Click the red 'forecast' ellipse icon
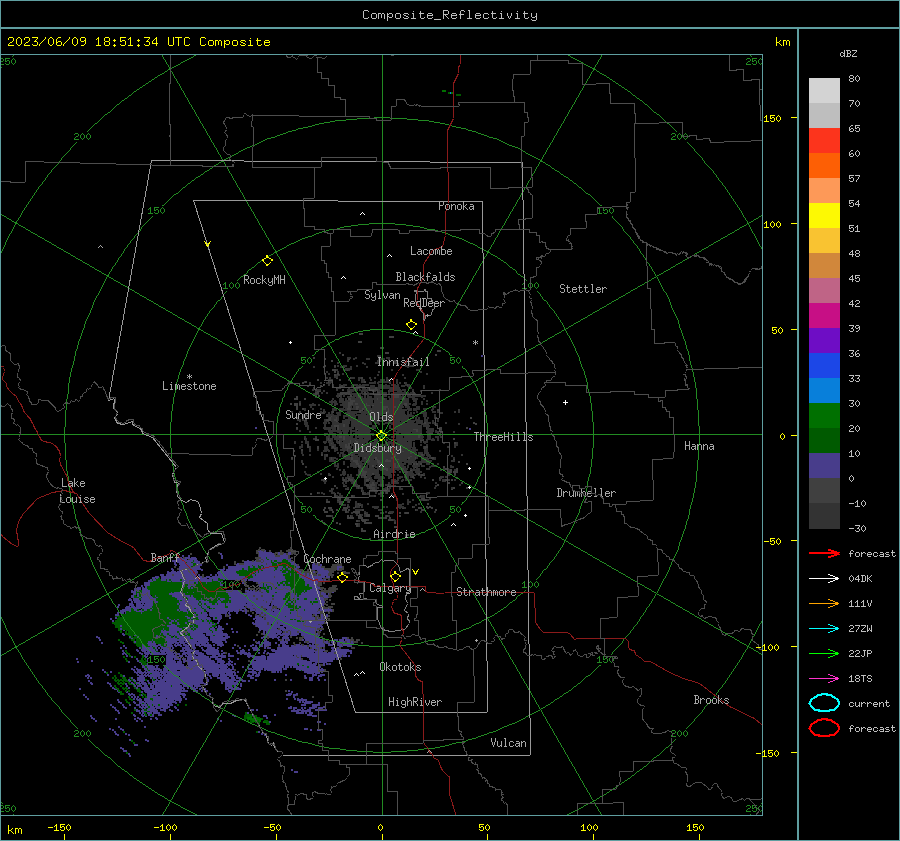The width and height of the screenshot is (900, 841). coord(824,728)
